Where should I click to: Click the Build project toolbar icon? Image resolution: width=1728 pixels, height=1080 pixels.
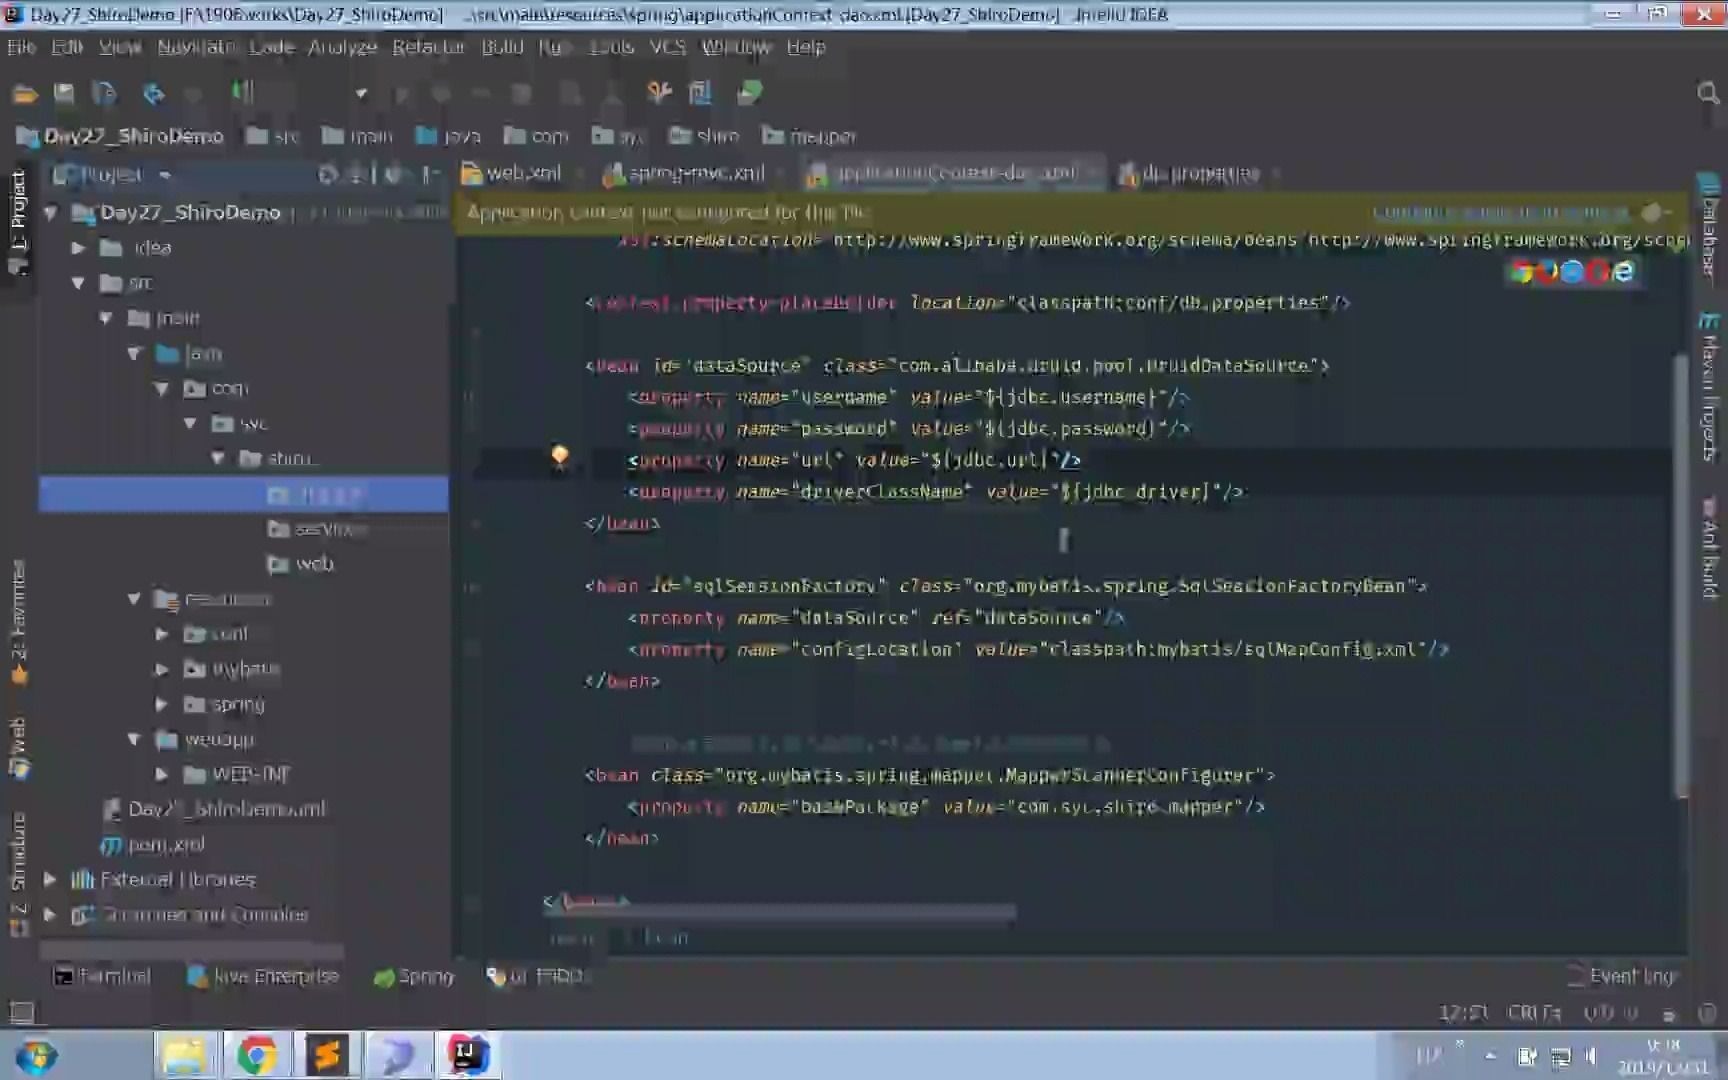tap(243, 93)
